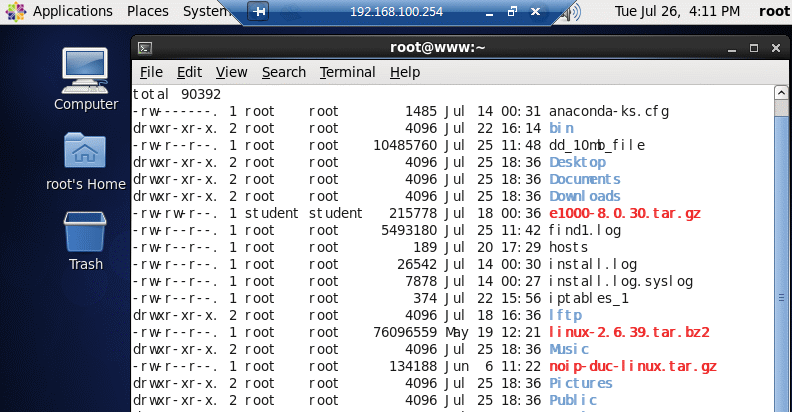The height and width of the screenshot is (412, 792).
Task: Open the Terminal menu in menu bar
Action: 347,72
